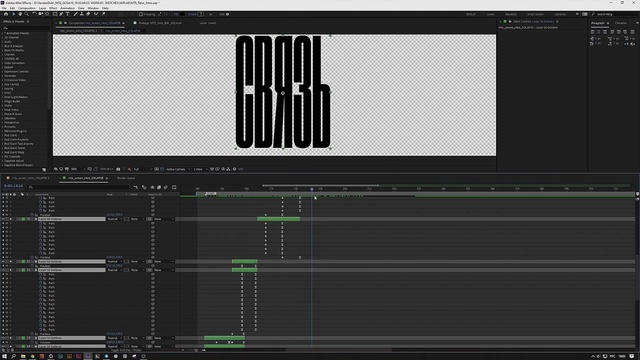Open the Composition menu
This screenshot has width=640, height=360.
pos(27,8)
